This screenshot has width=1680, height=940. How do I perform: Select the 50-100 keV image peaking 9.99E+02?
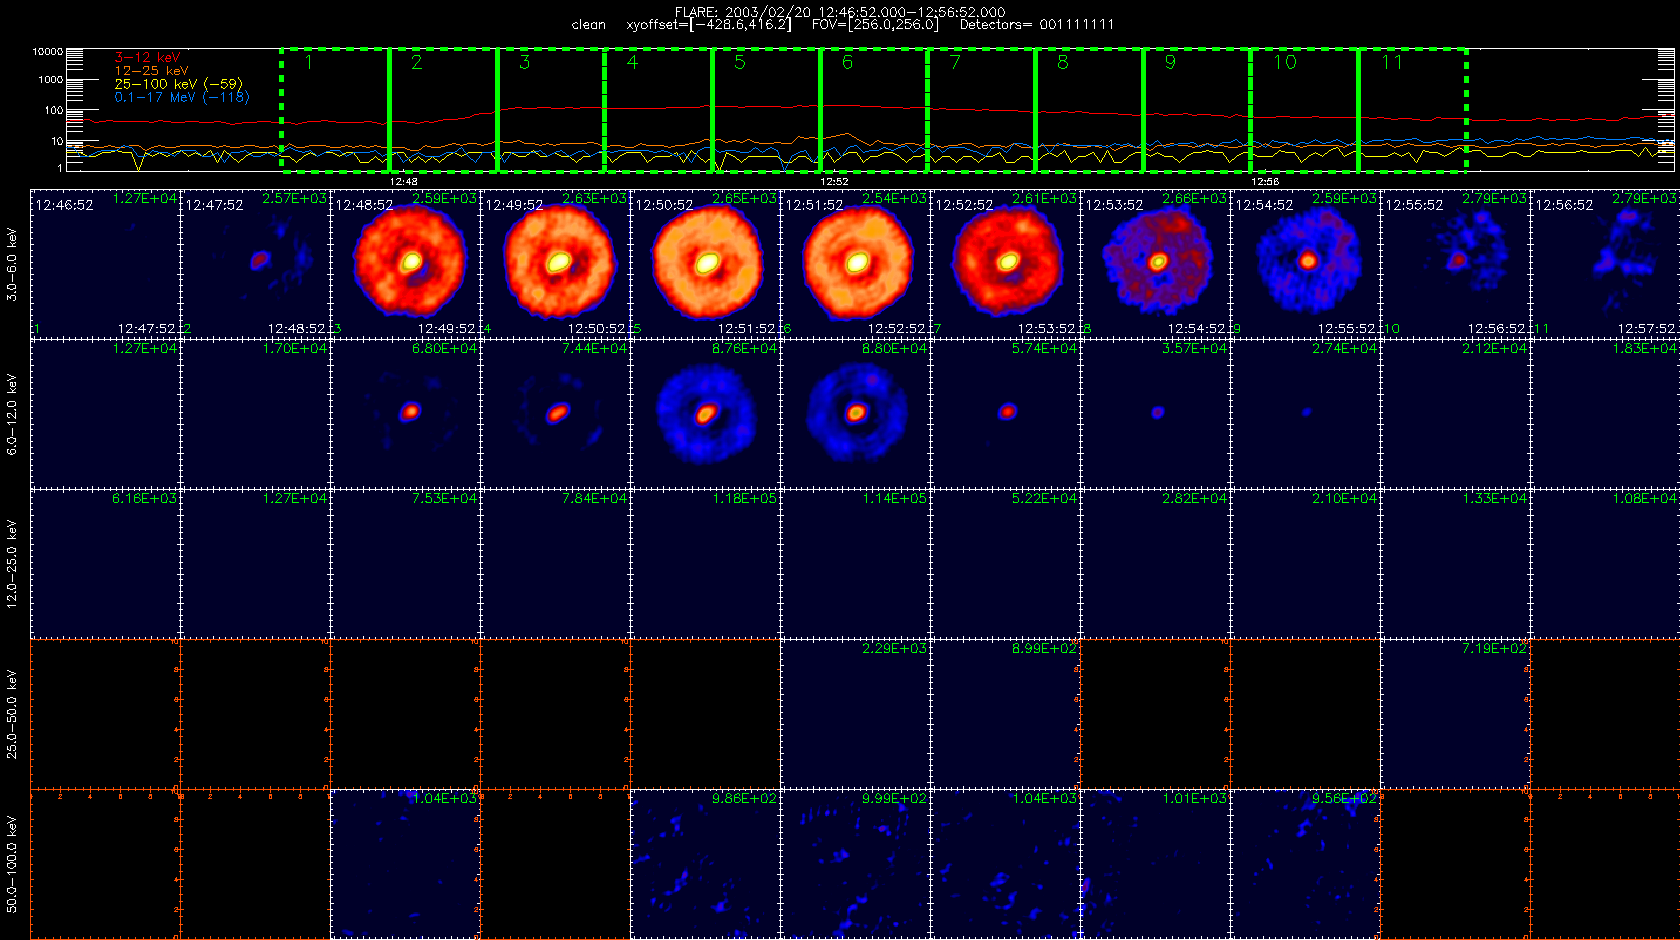click(x=856, y=864)
